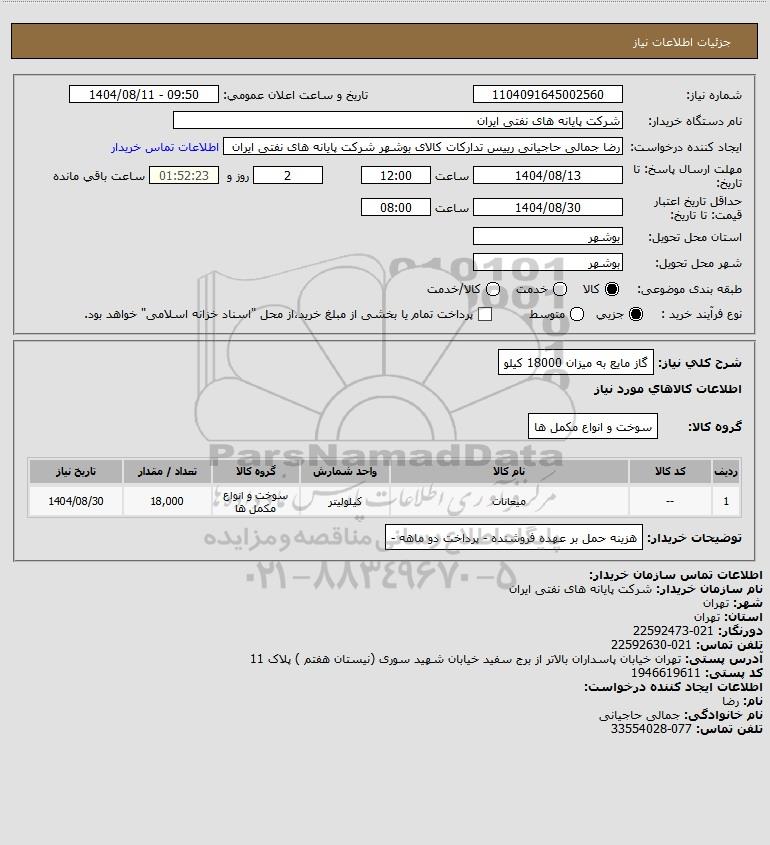Viewport: 770px width, 845px height.
Task: Click the remaining time countdown box
Action: (x=184, y=175)
